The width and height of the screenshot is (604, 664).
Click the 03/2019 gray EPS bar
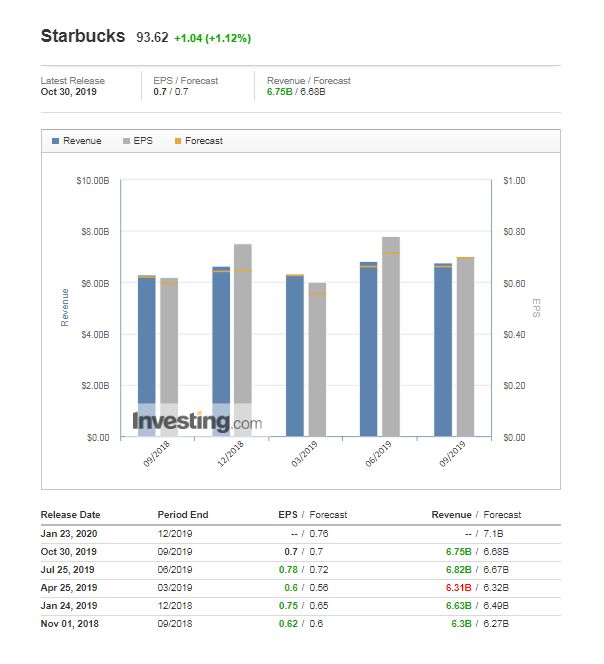tap(317, 360)
